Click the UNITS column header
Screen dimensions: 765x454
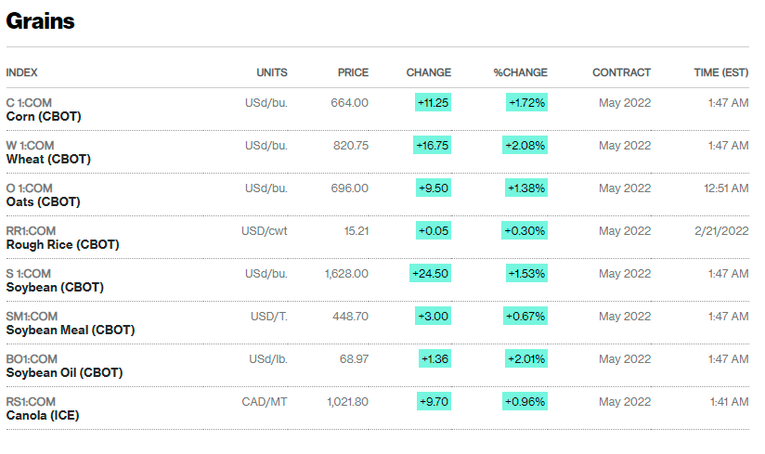(x=271, y=72)
